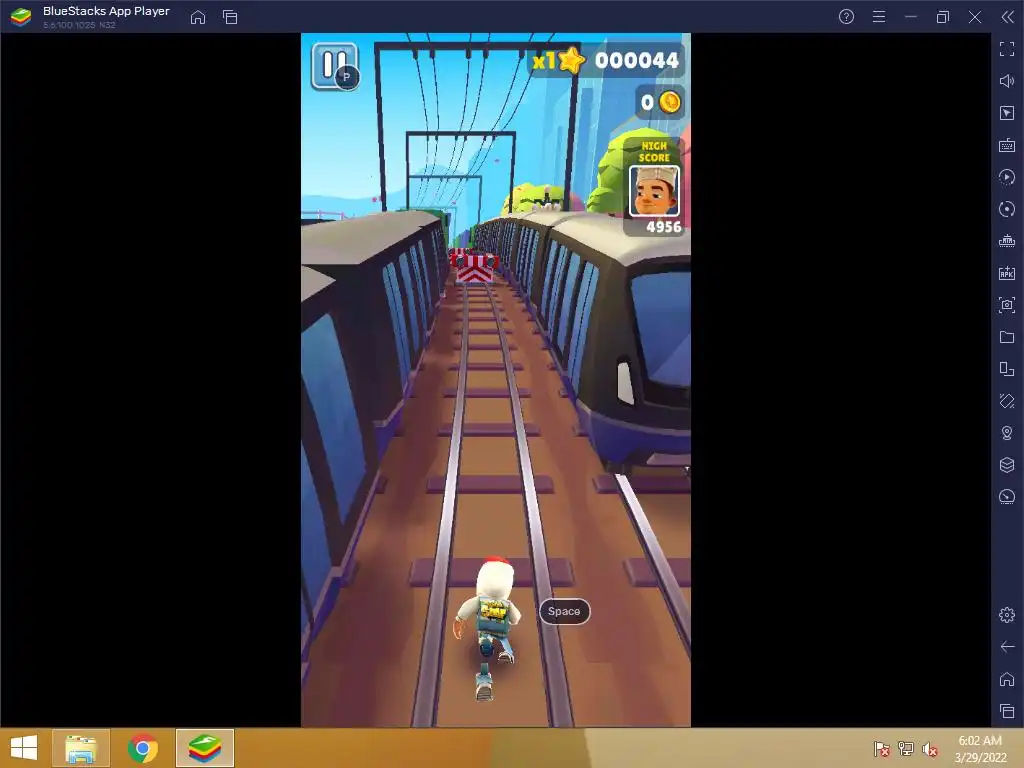1024x768 pixels.
Task: Open the BlueStacks hamburger menu
Action: pyautogui.click(x=879, y=17)
